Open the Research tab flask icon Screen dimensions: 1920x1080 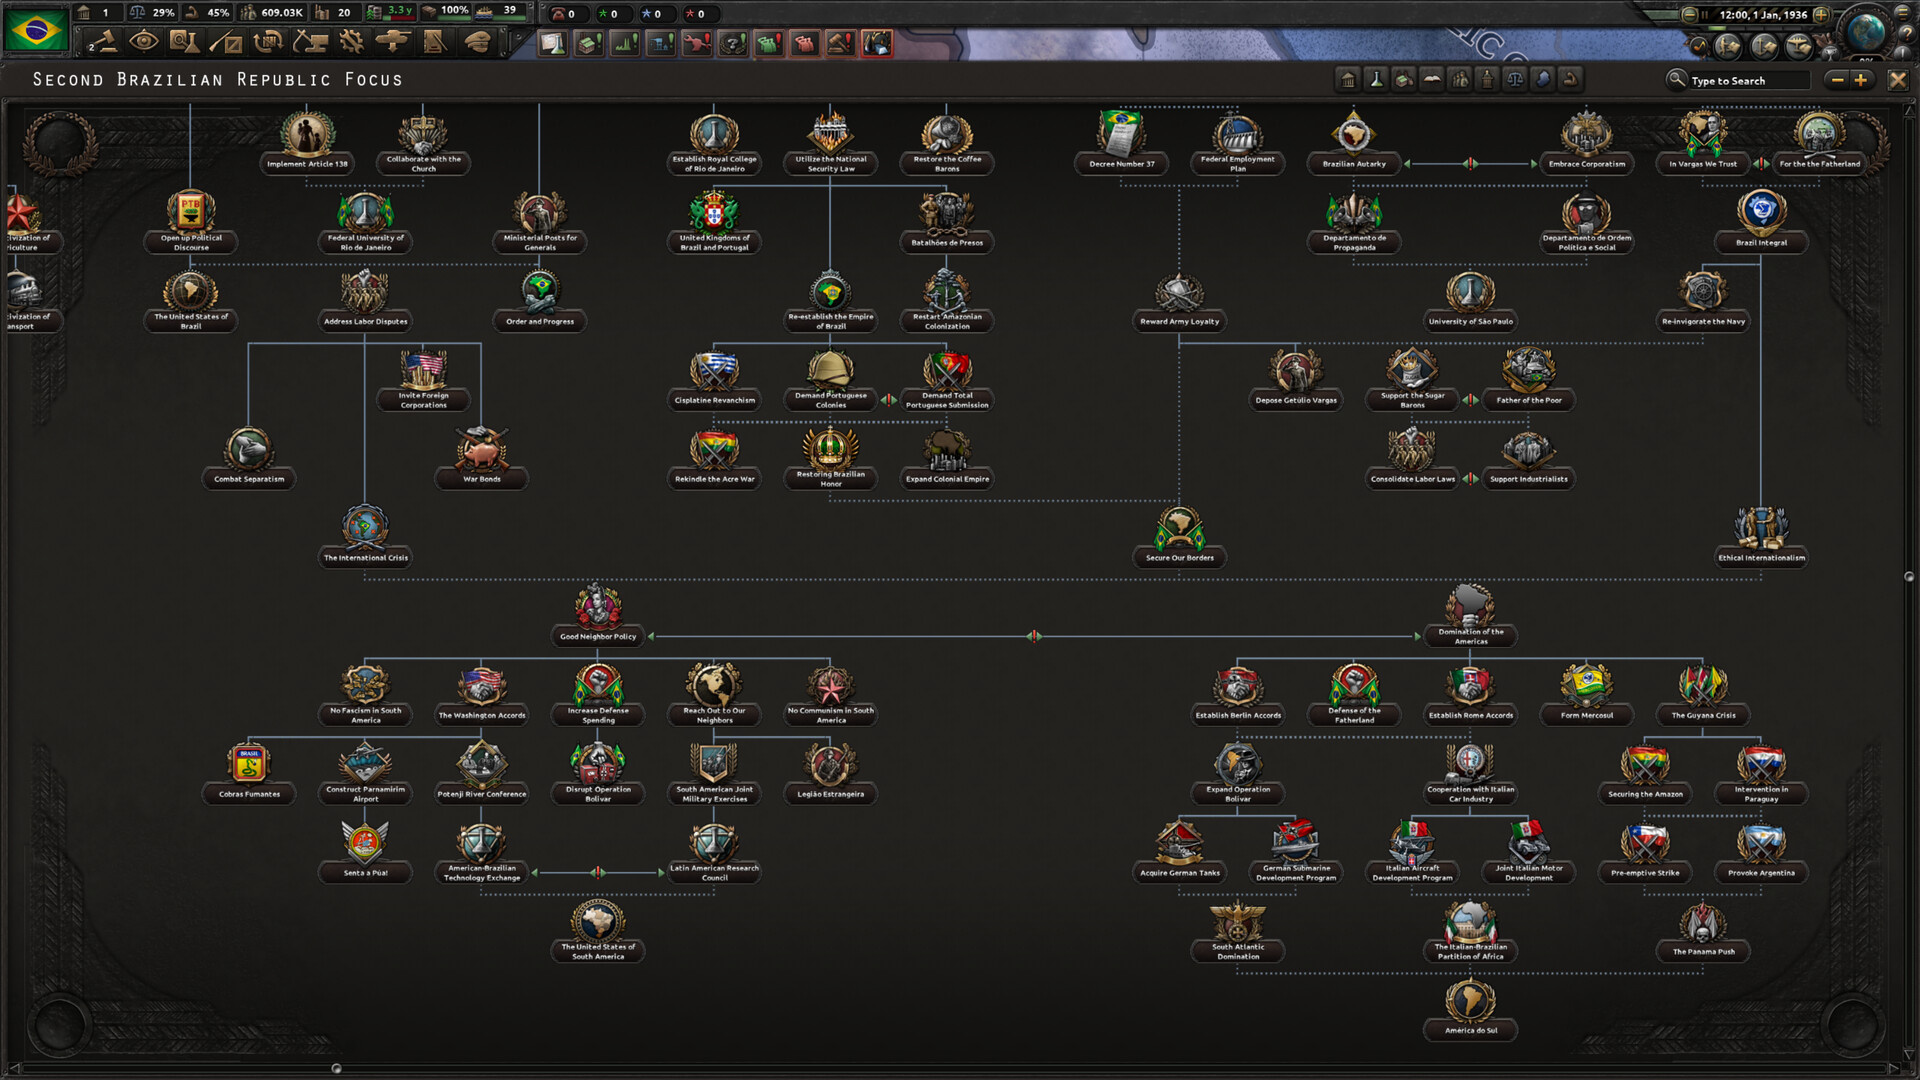pyautogui.click(x=184, y=42)
